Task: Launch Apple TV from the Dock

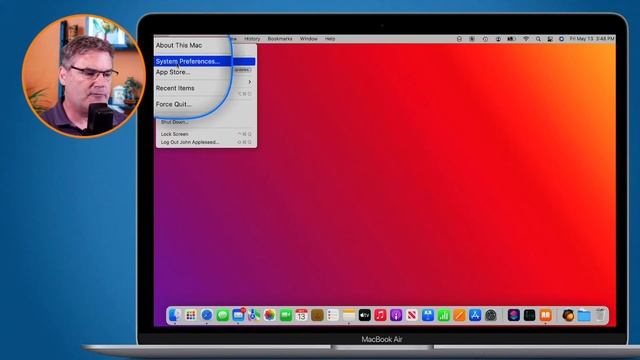Action: click(364, 315)
